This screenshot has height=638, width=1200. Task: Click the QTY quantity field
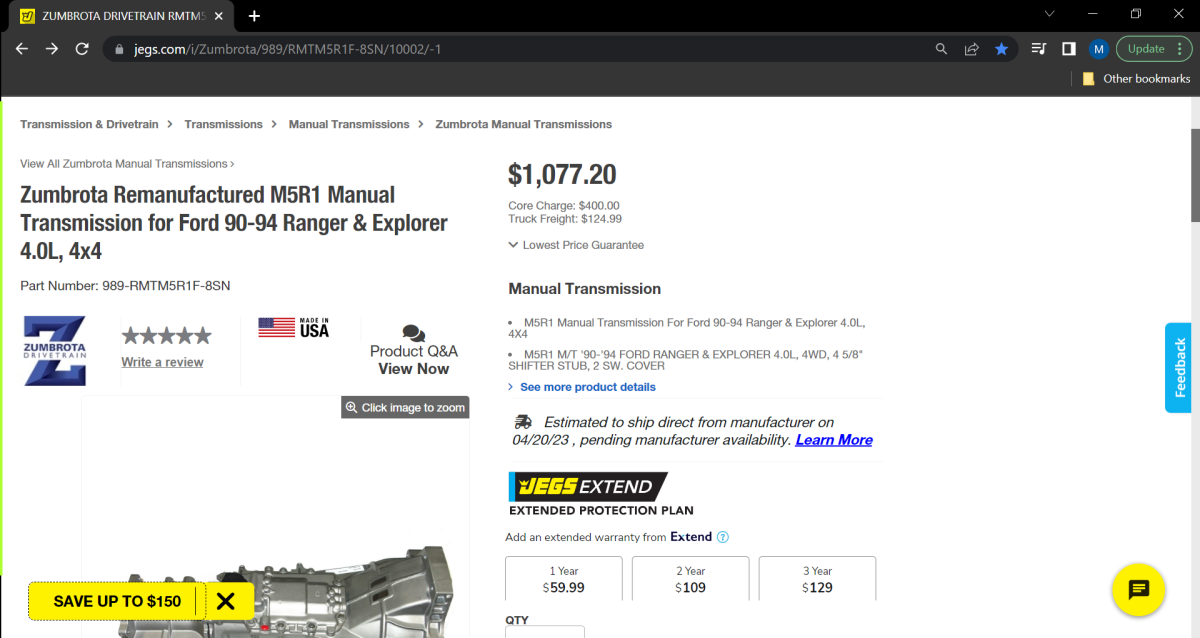tap(545, 632)
